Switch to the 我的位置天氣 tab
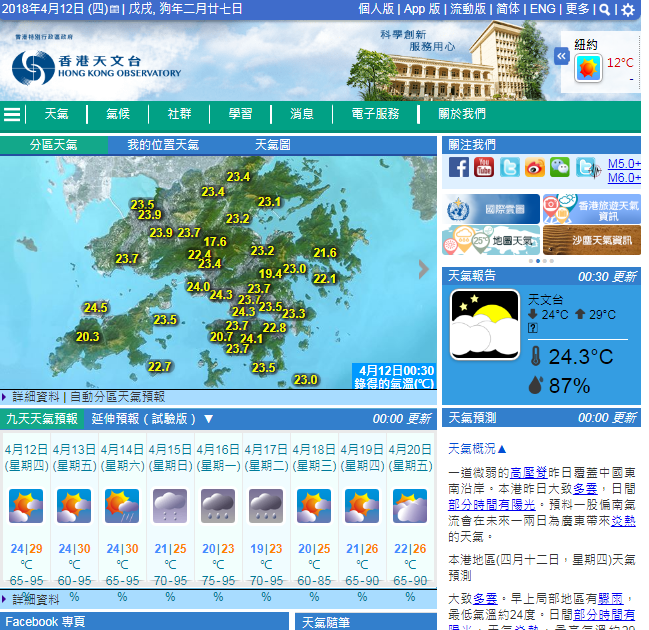 click(162, 145)
